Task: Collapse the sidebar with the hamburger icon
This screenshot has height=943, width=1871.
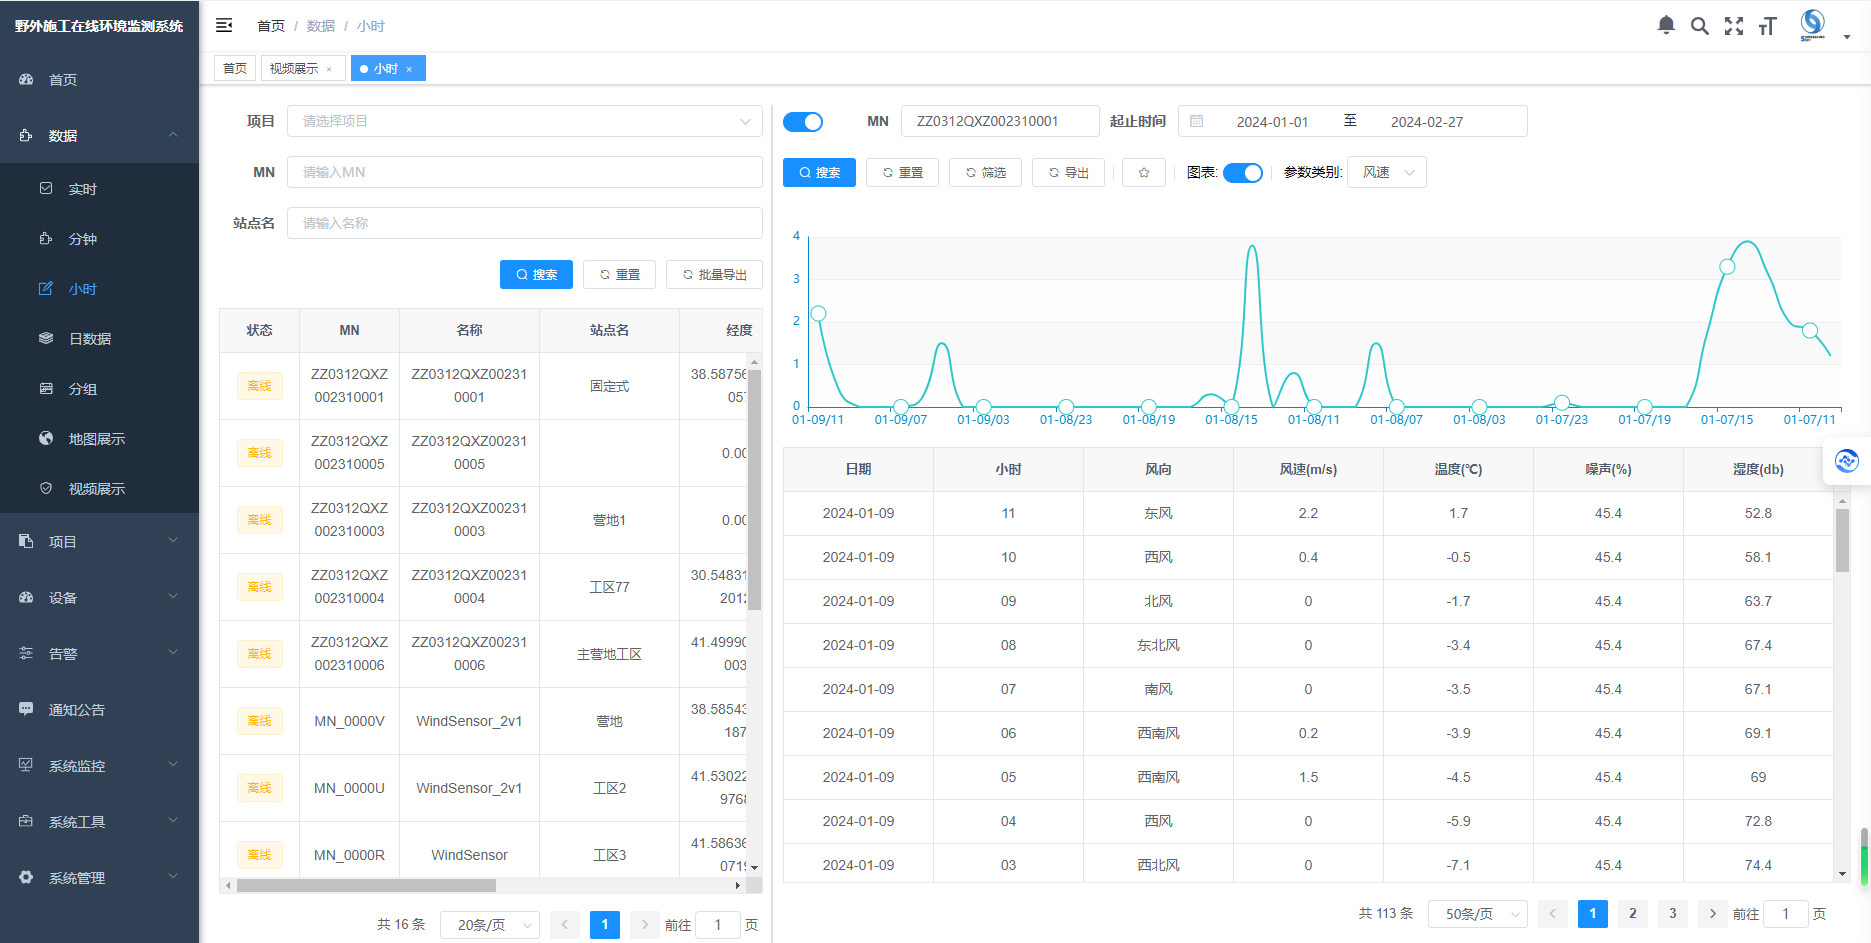Action: (x=224, y=25)
